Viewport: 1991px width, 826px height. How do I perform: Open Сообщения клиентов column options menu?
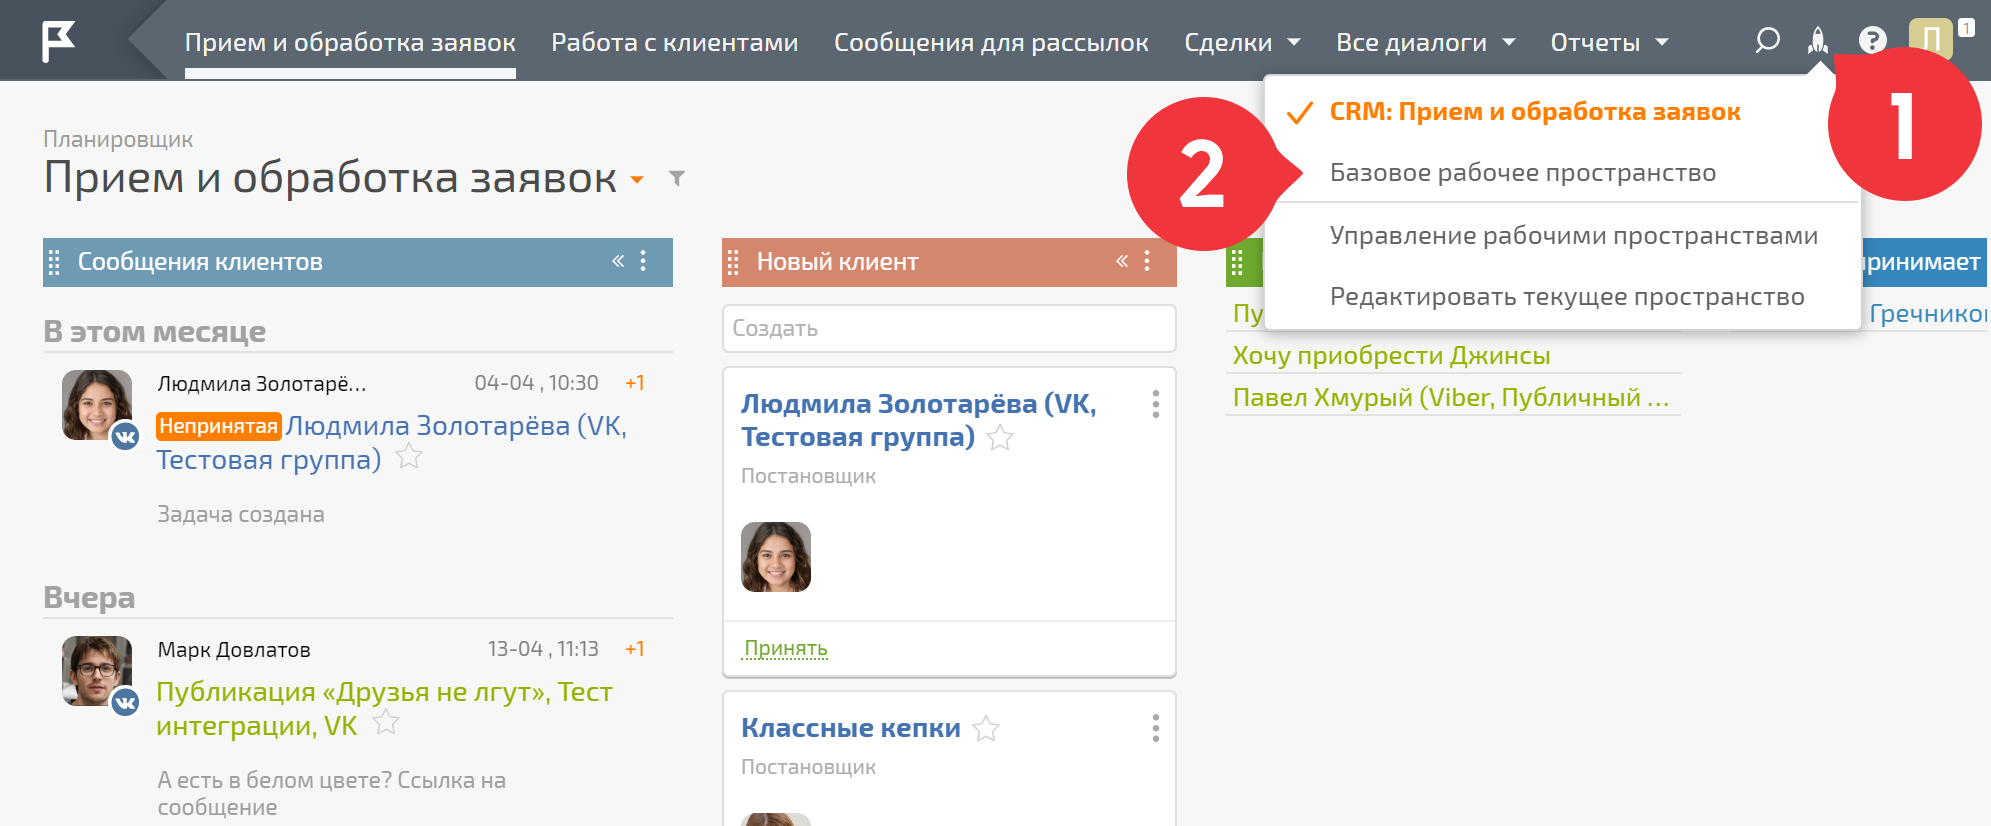[643, 261]
